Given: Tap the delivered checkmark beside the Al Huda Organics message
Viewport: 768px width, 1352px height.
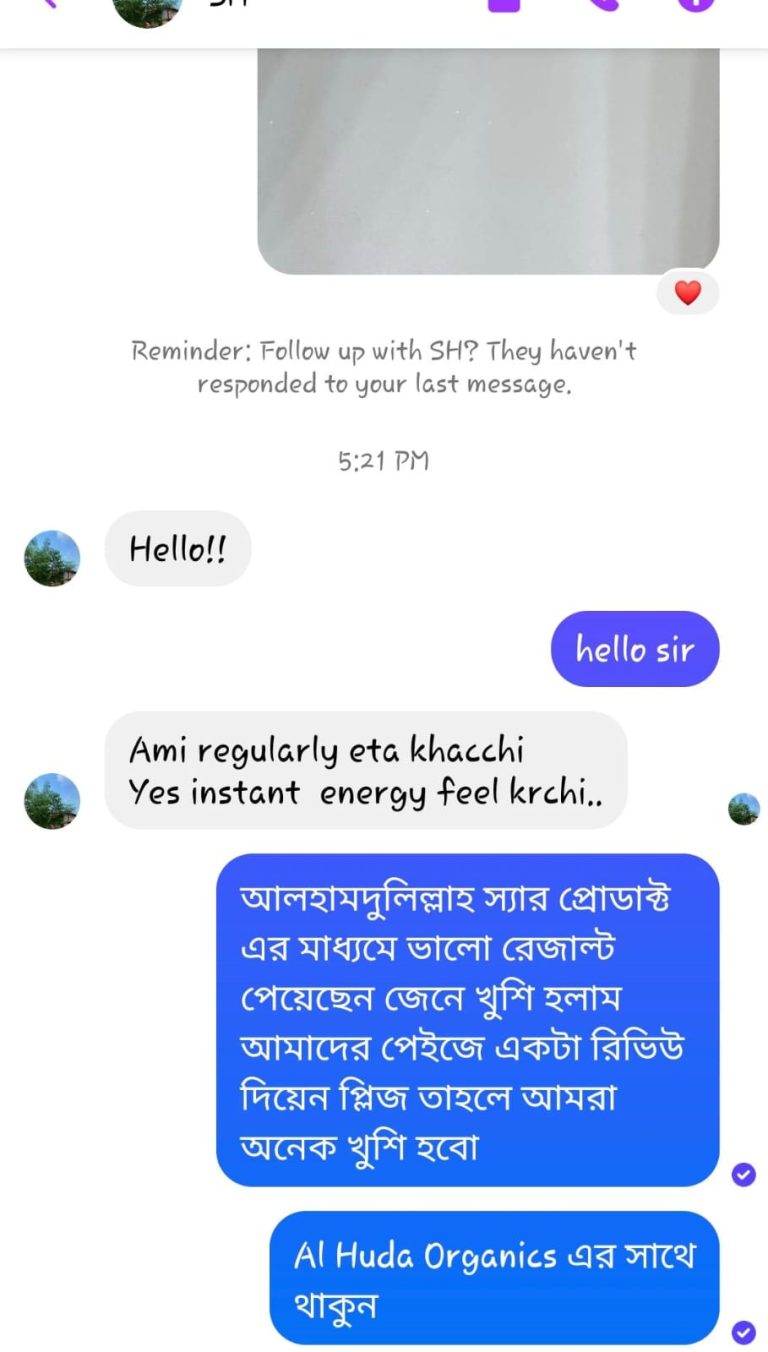Looking at the screenshot, I should [x=743, y=1332].
